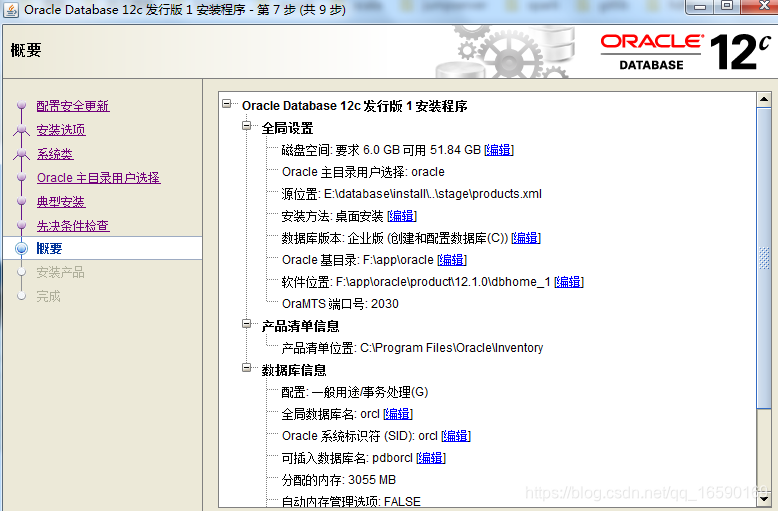Screen dimensions: 778x511
Task: Go to step 安装选项
Action: (61, 130)
